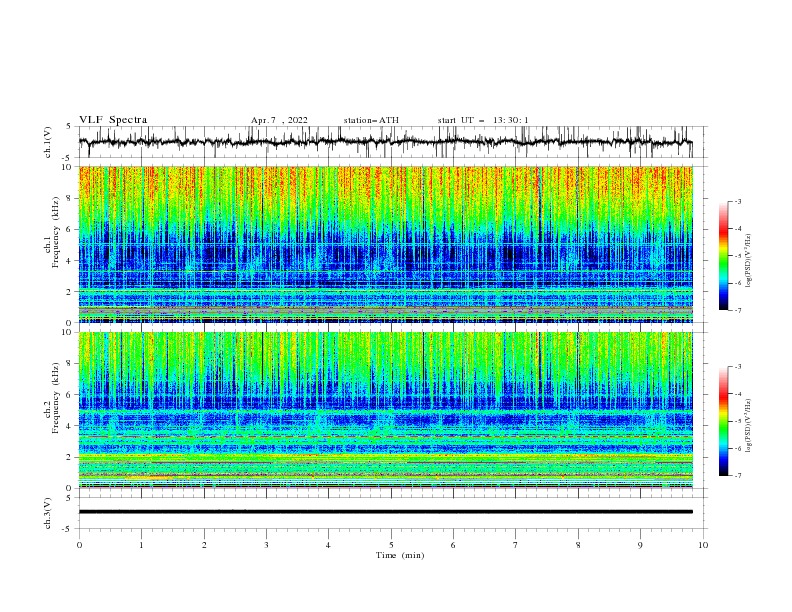This screenshot has height=612, width=792.
Task: Click time axis tick label "8"
Action: [578, 545]
